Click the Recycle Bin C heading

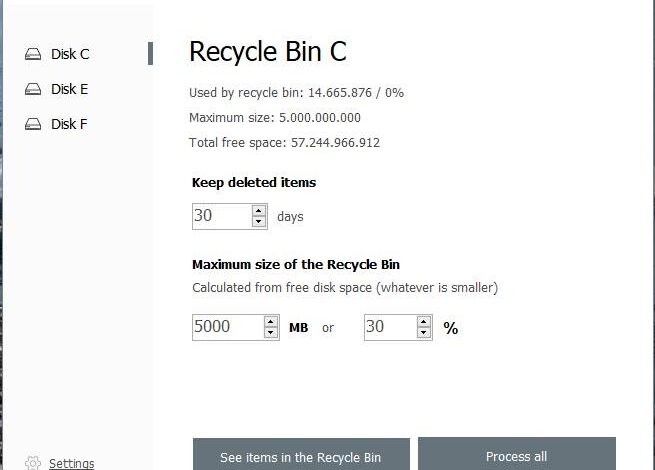pyautogui.click(x=268, y=53)
